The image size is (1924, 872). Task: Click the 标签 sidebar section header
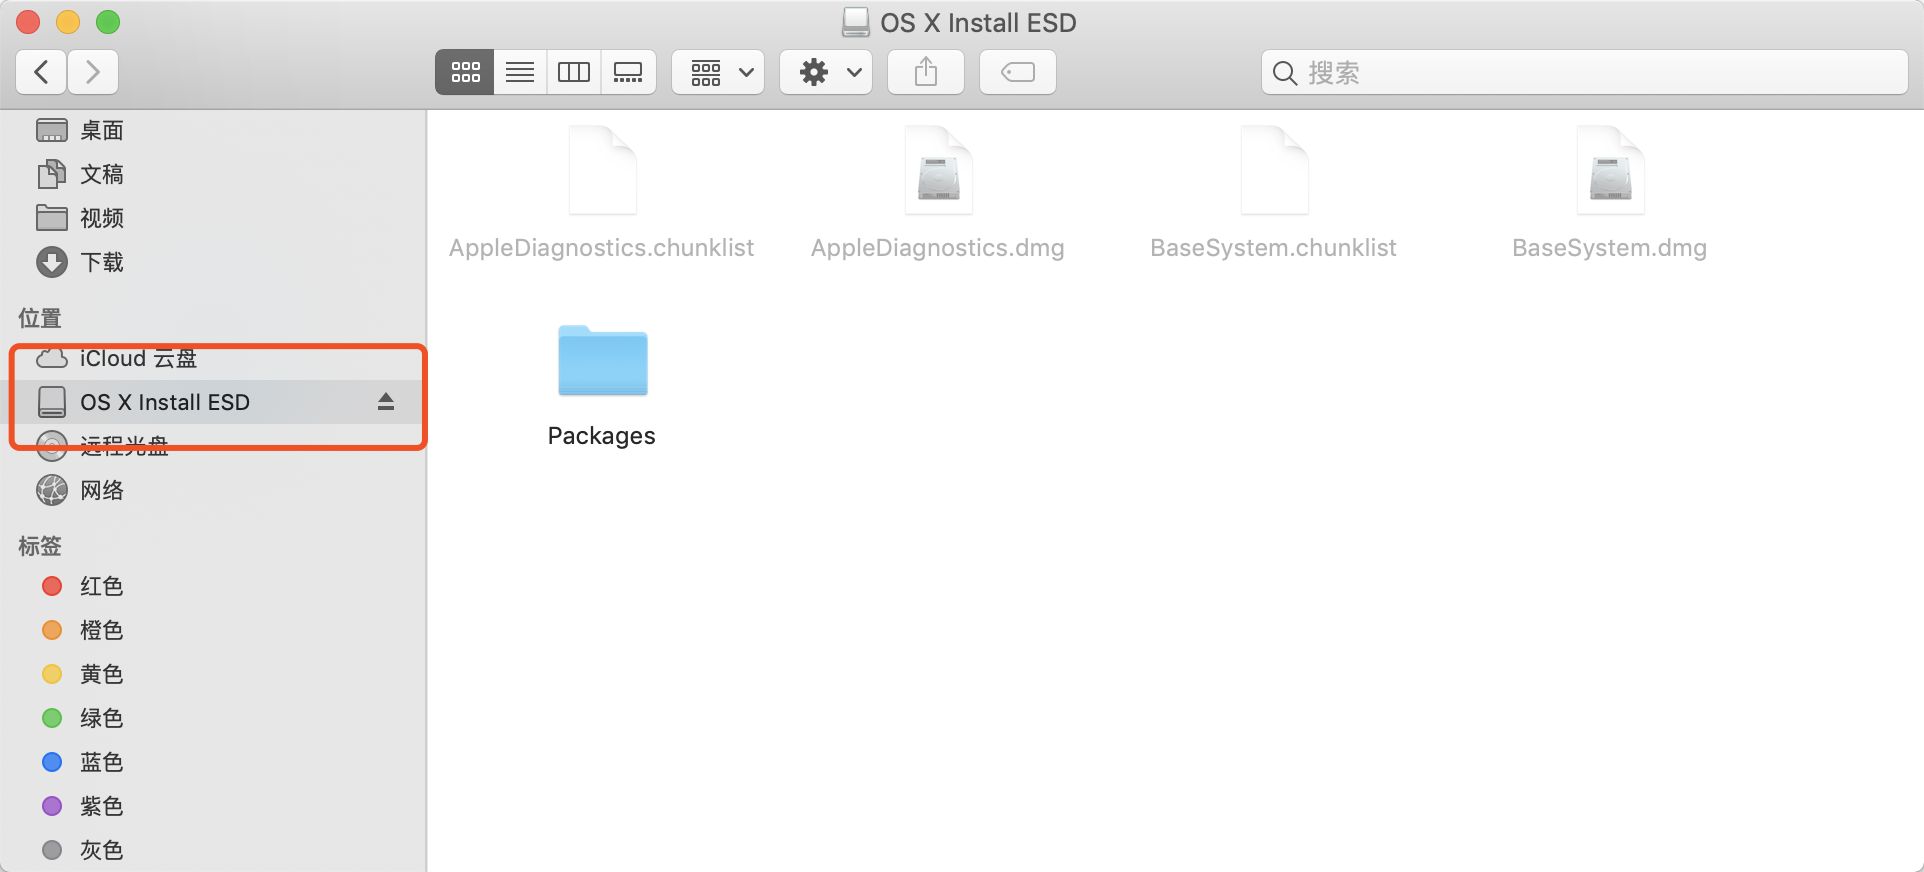pyautogui.click(x=40, y=546)
